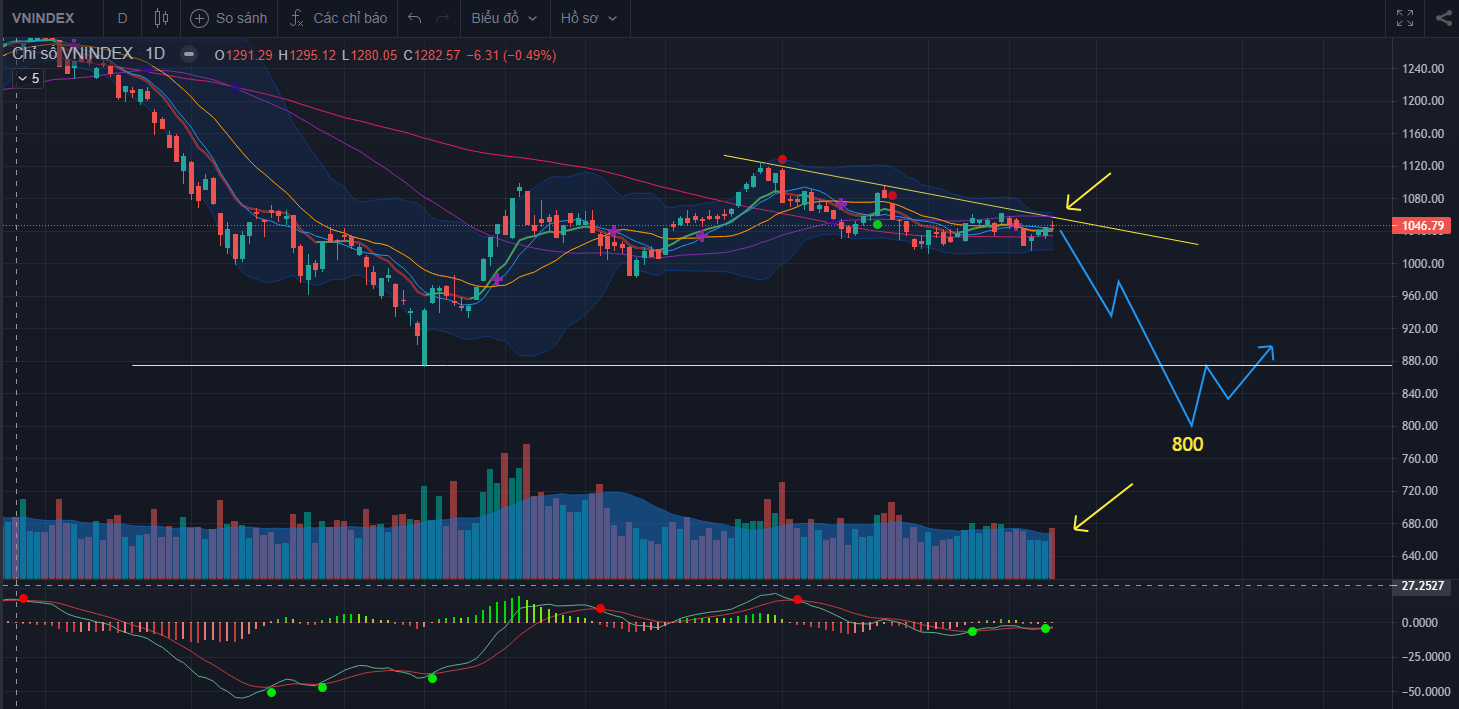Click the close value C1282.57
This screenshot has height=709, width=1459.
coord(431,54)
